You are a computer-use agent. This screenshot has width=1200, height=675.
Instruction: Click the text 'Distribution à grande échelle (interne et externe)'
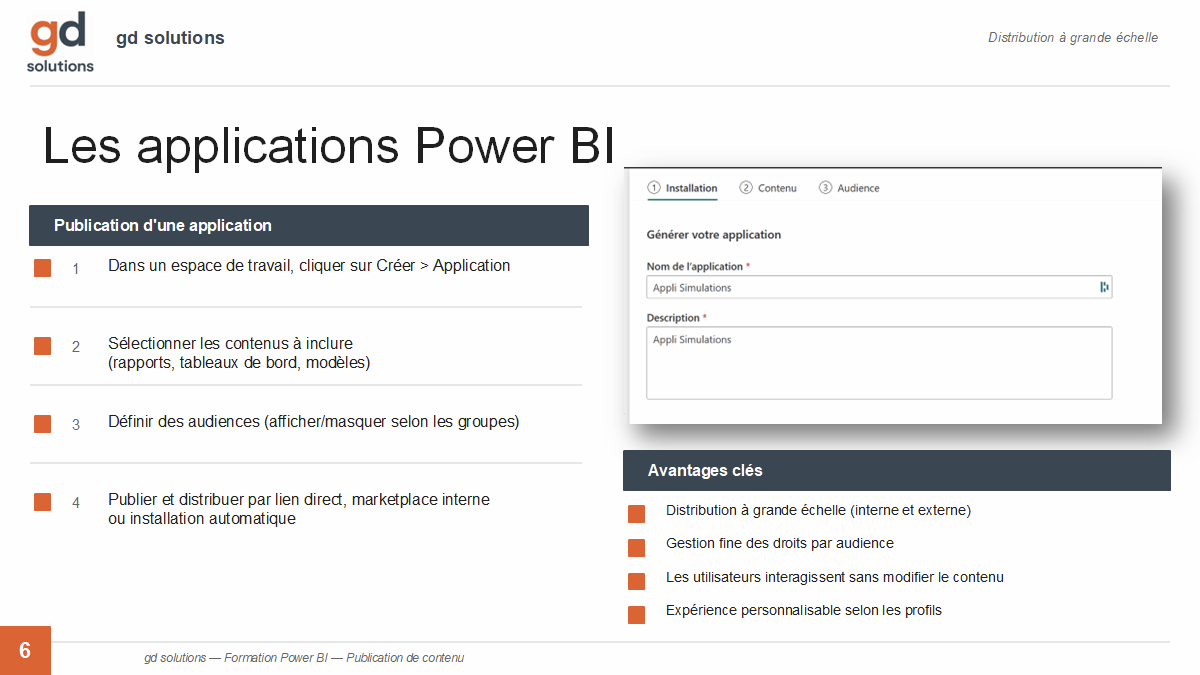pyautogui.click(x=818, y=510)
